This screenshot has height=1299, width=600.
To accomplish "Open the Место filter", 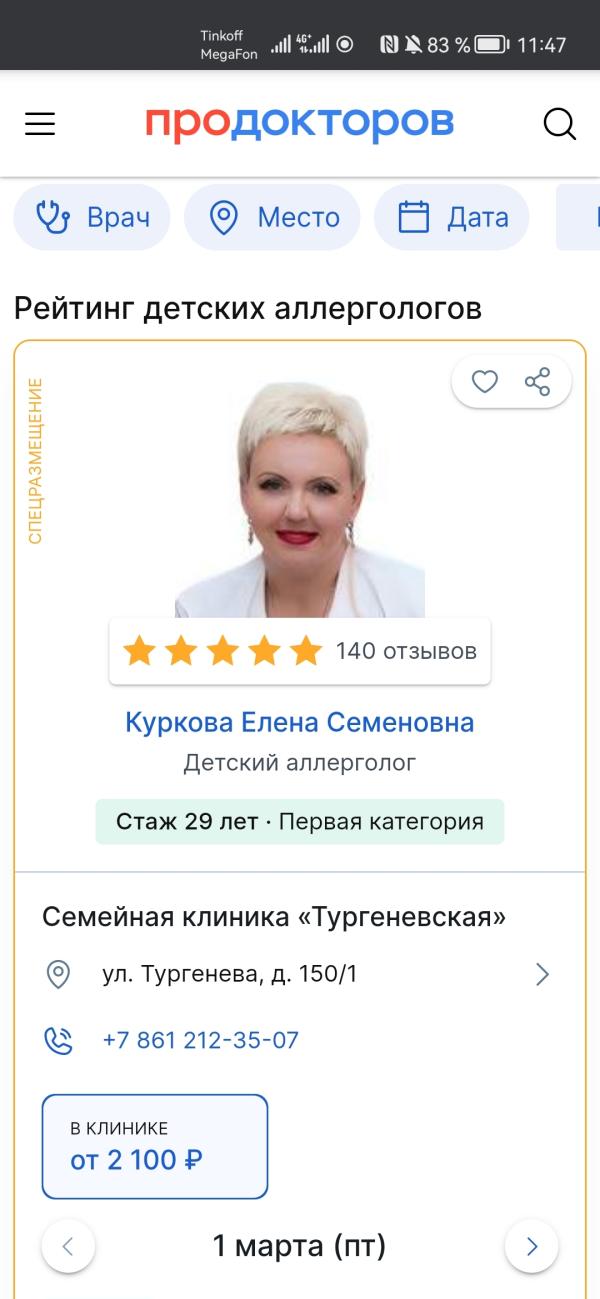I will 272,217.
